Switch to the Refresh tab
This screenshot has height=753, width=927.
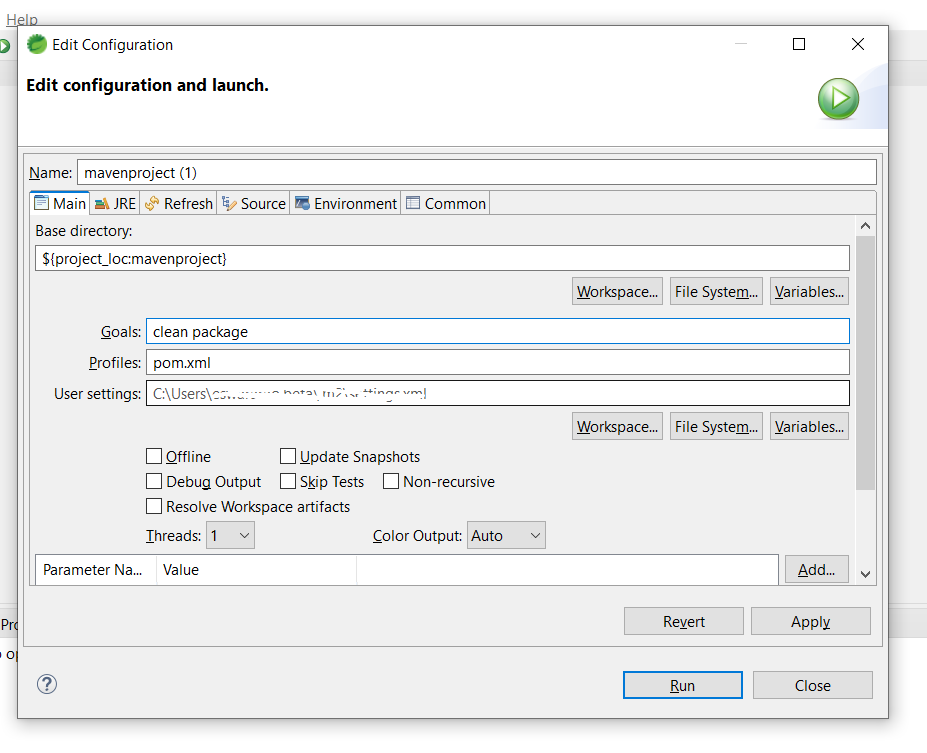pos(179,203)
